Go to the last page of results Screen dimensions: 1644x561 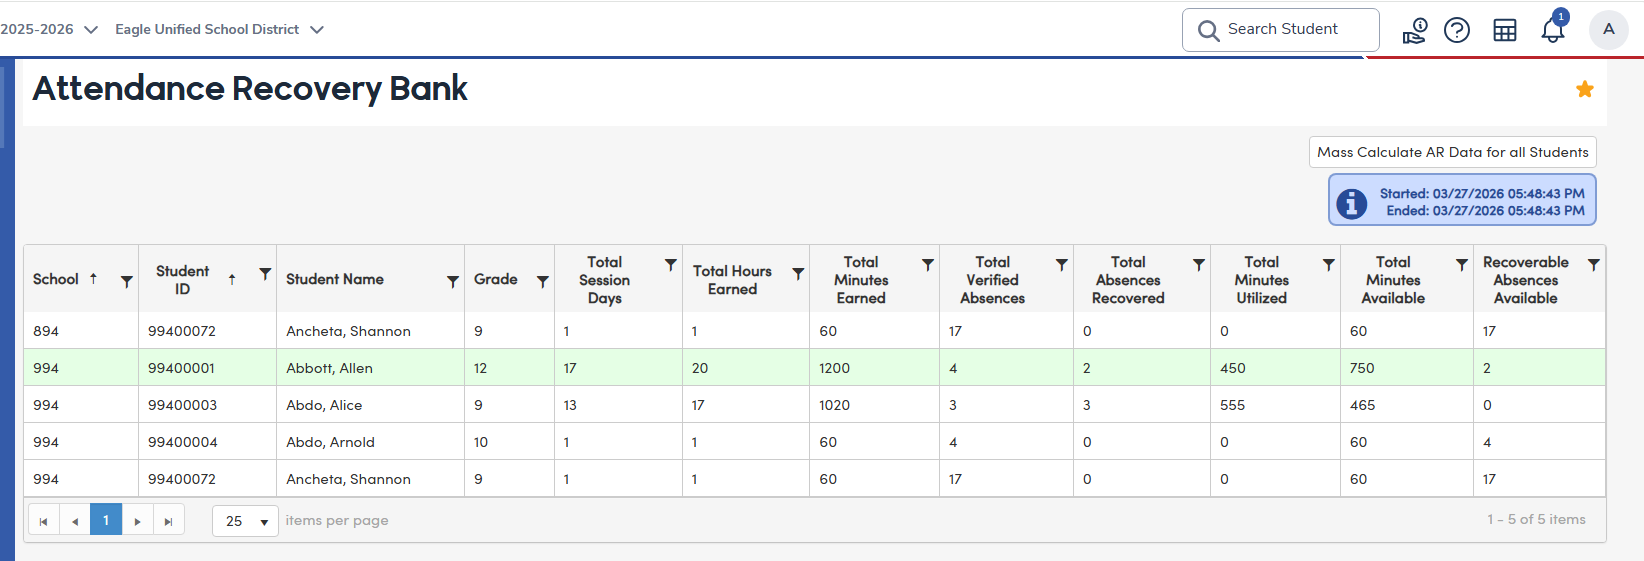(168, 521)
